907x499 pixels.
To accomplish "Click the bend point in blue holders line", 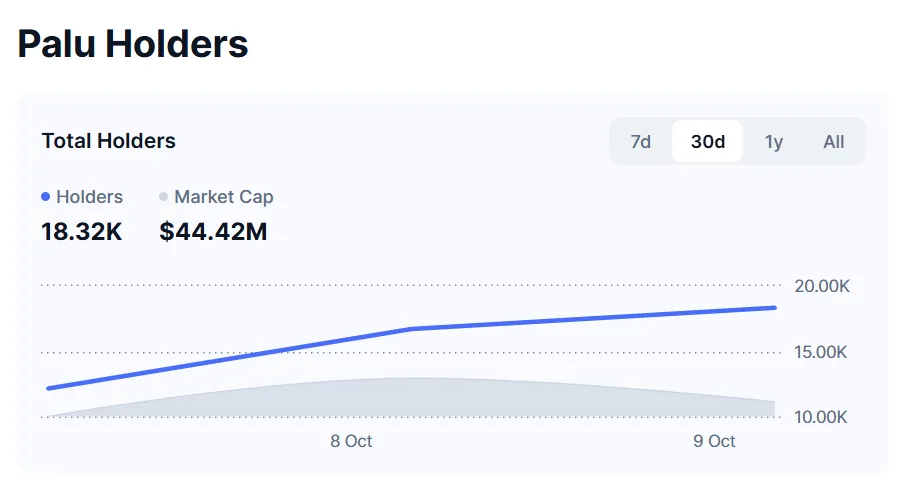I will 412,328.
